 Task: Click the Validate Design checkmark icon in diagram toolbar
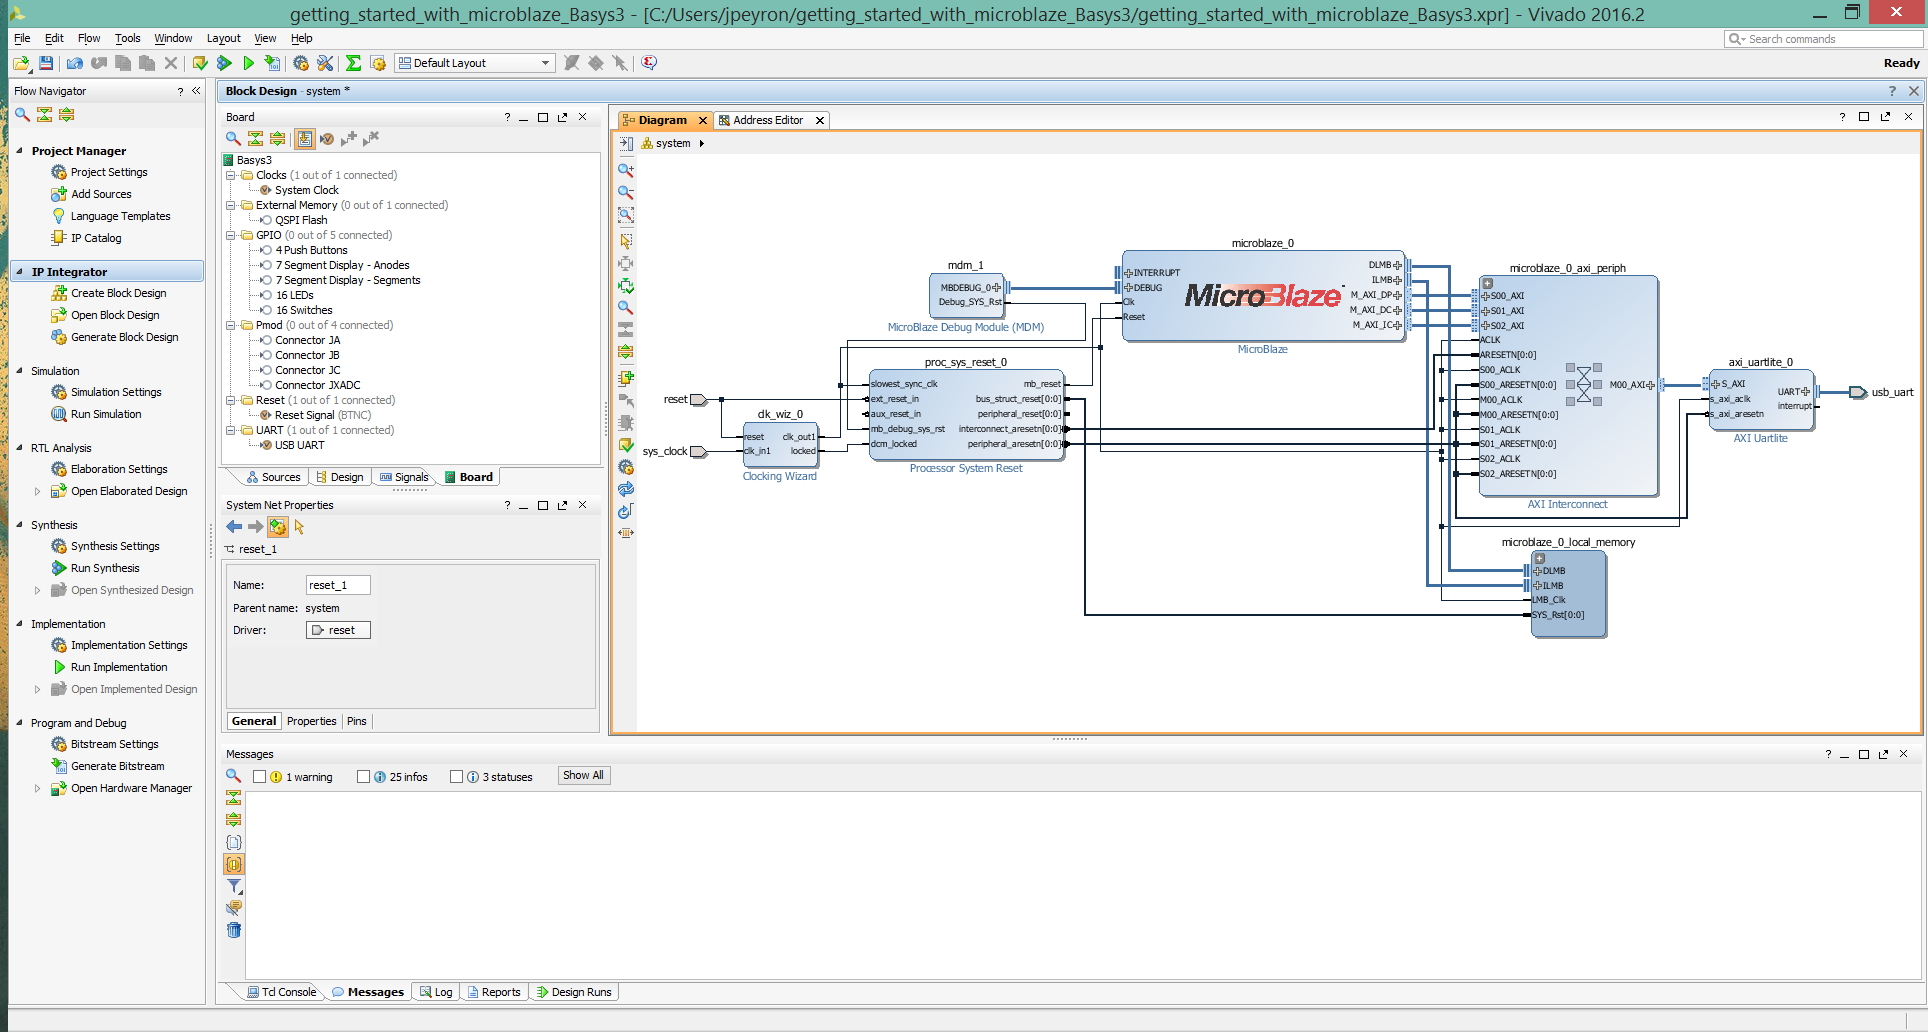tap(626, 445)
